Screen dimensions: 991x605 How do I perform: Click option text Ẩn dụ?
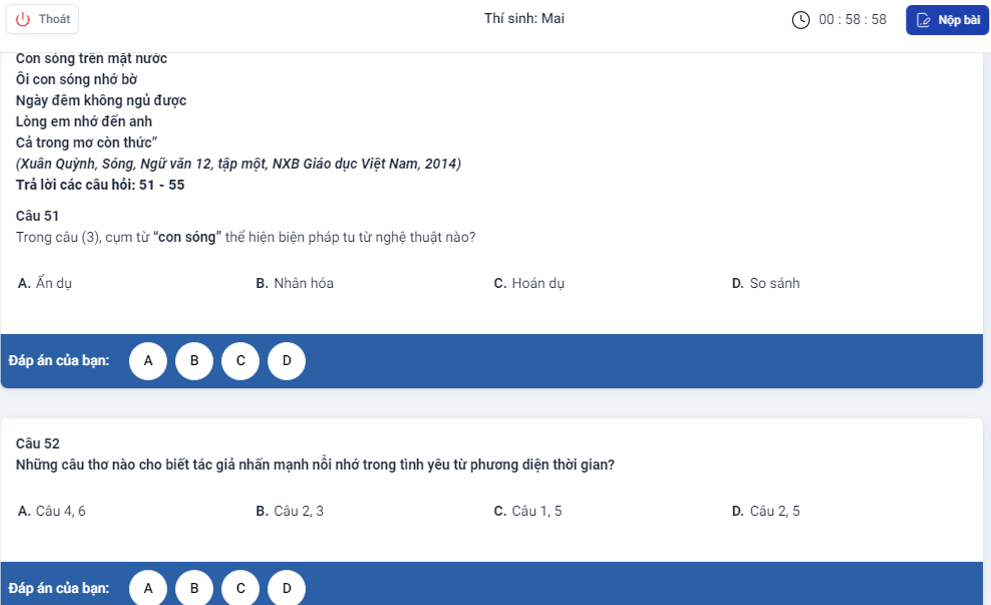(54, 283)
